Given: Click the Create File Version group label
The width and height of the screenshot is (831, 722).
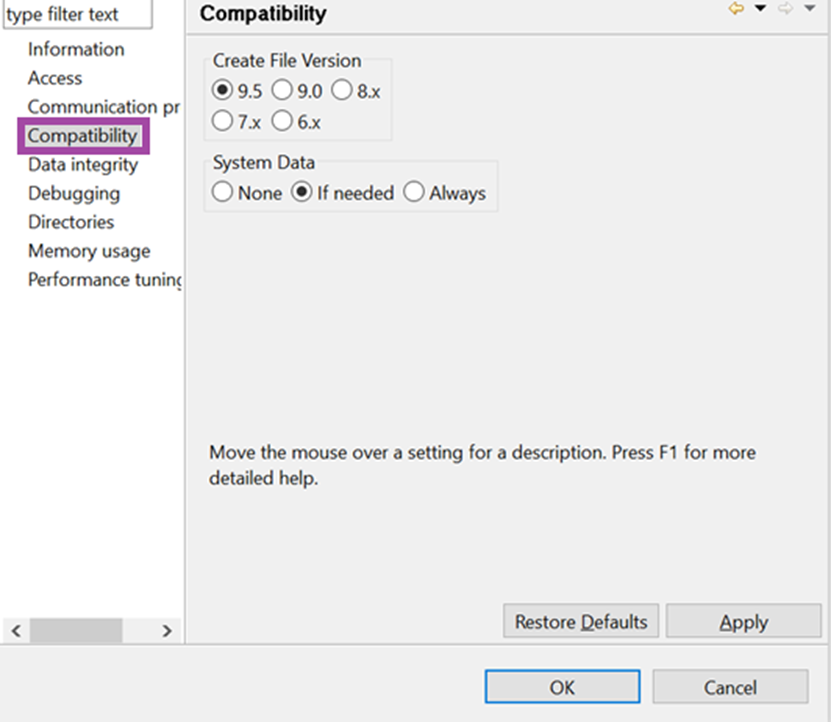Looking at the screenshot, I should tap(287, 60).
